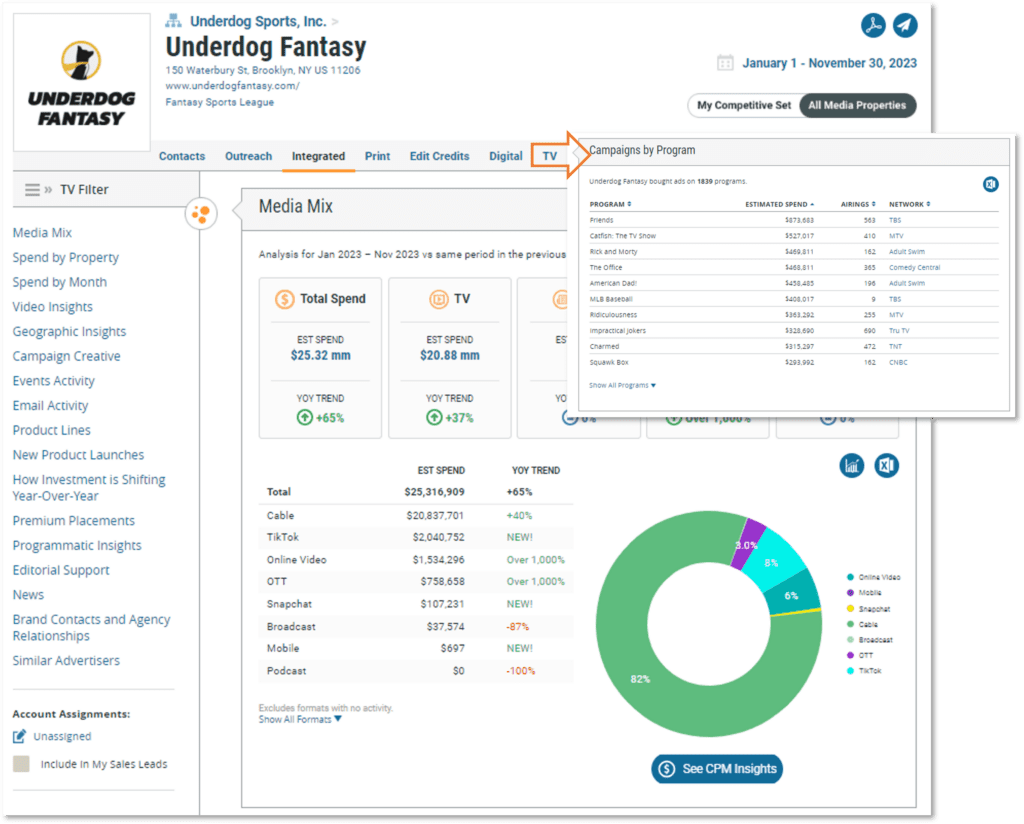
Task: Expand Show All Formats
Action: tap(300, 719)
